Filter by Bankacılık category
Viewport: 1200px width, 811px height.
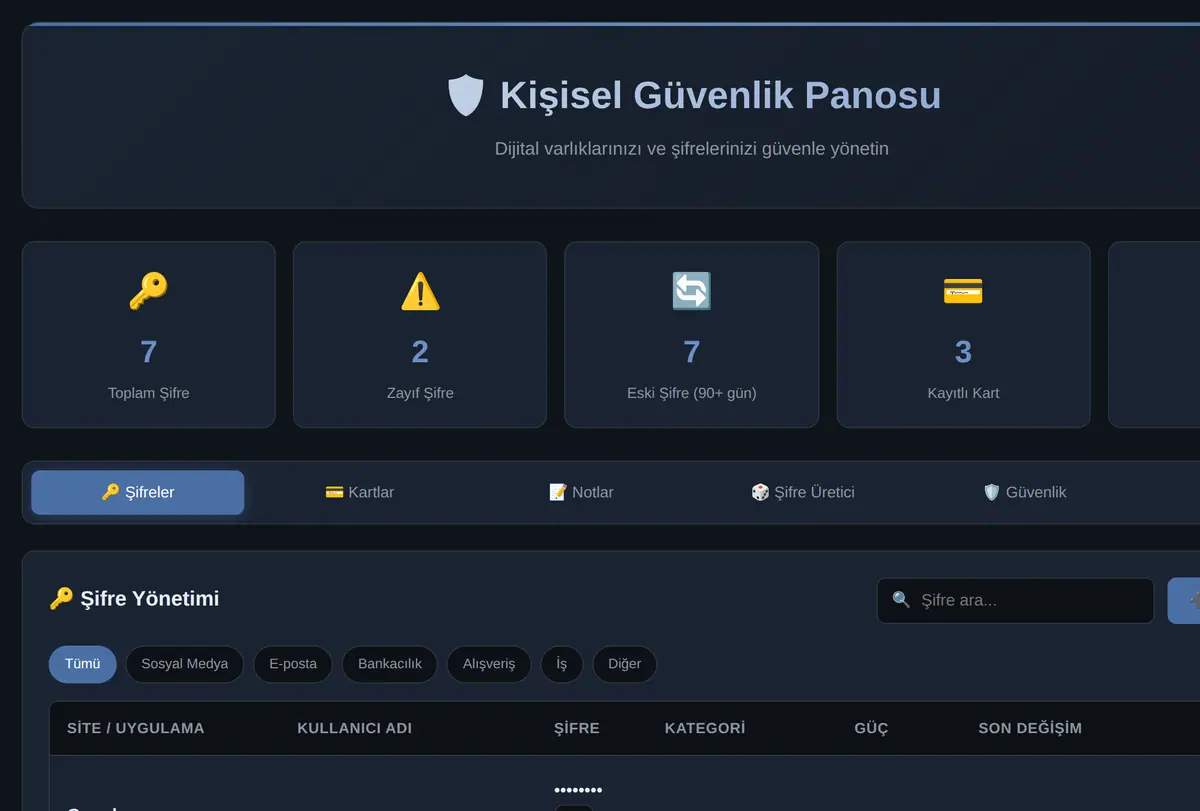pyautogui.click(x=390, y=664)
